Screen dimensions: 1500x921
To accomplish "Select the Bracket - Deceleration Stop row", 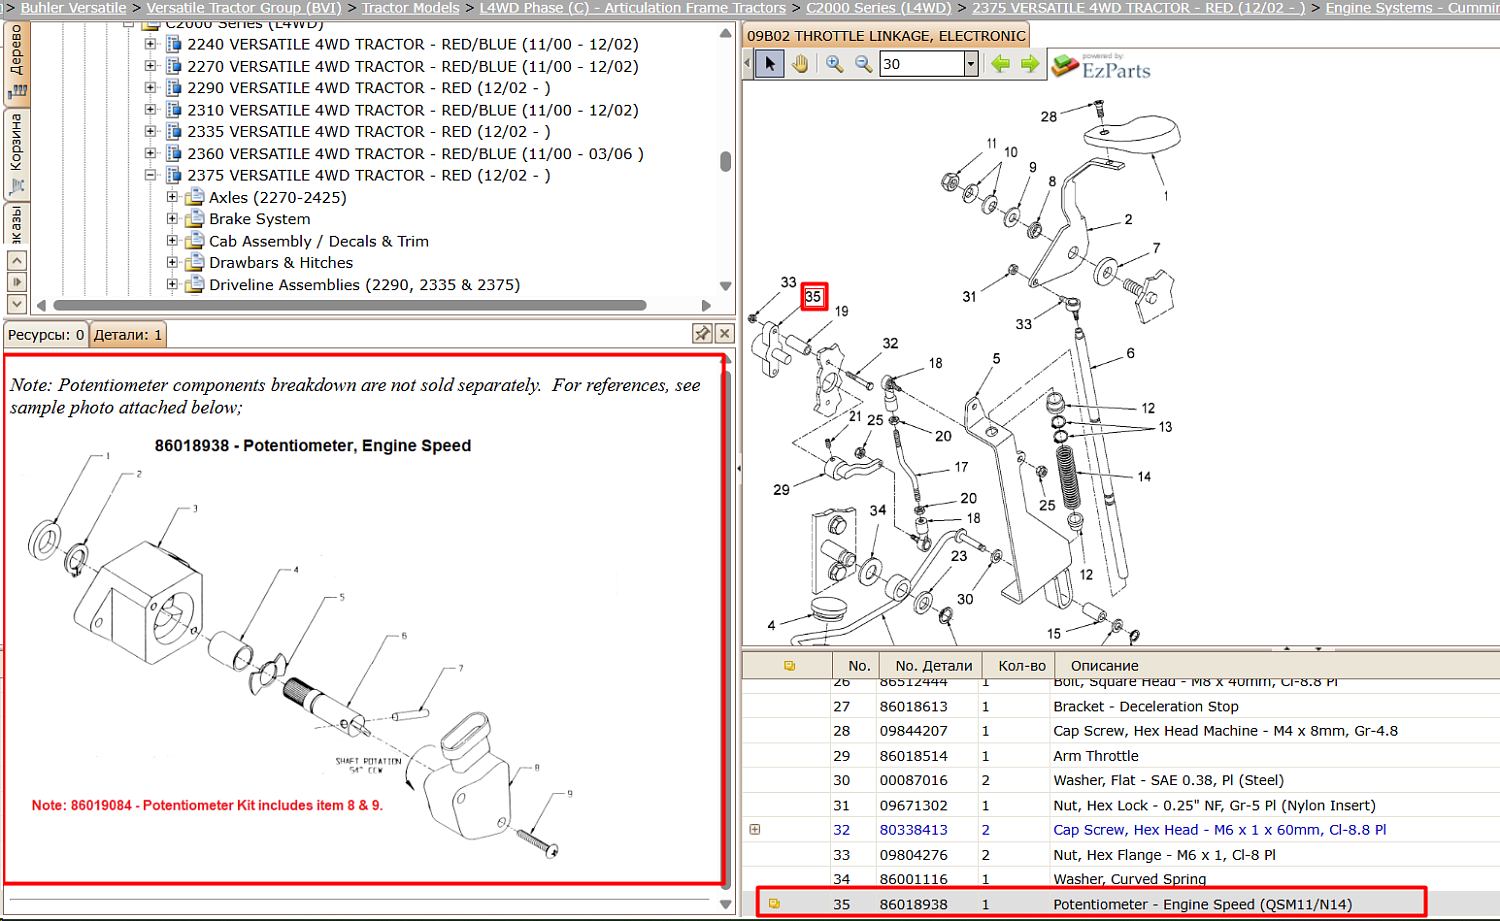I will pos(1121,706).
